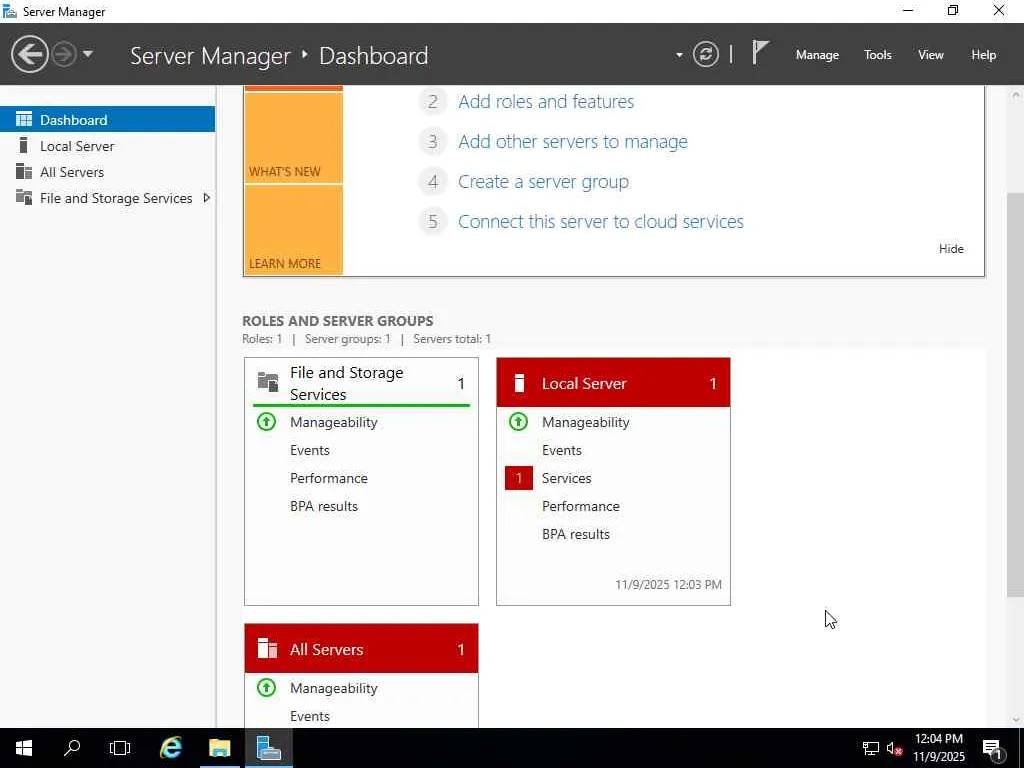Image resolution: width=1024 pixels, height=768 pixels.
Task: Open Events in File and Storage tile
Action: coord(310,451)
